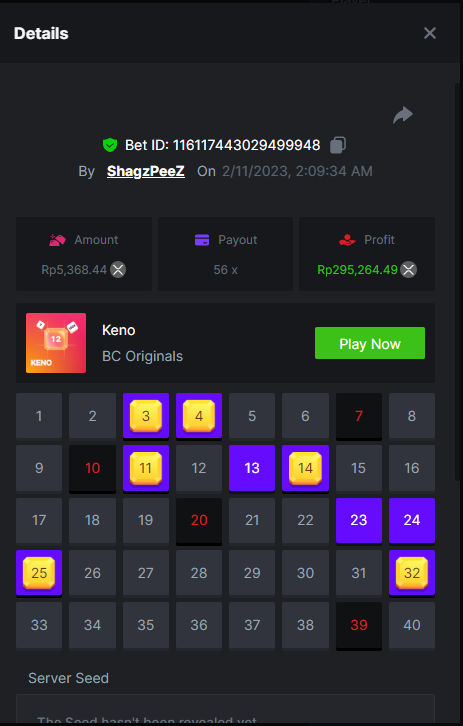Select the red missed tile 7

coord(359,416)
